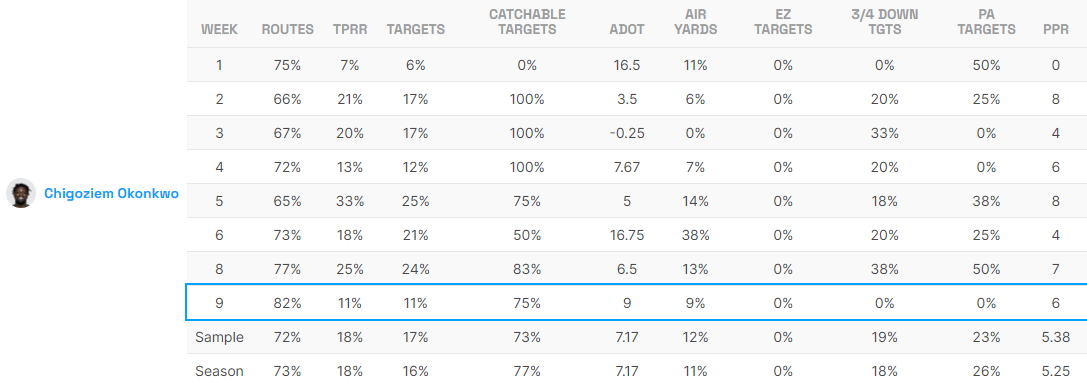Sort by the AIR YARDS header
This screenshot has width=1087, height=383.
(694, 22)
